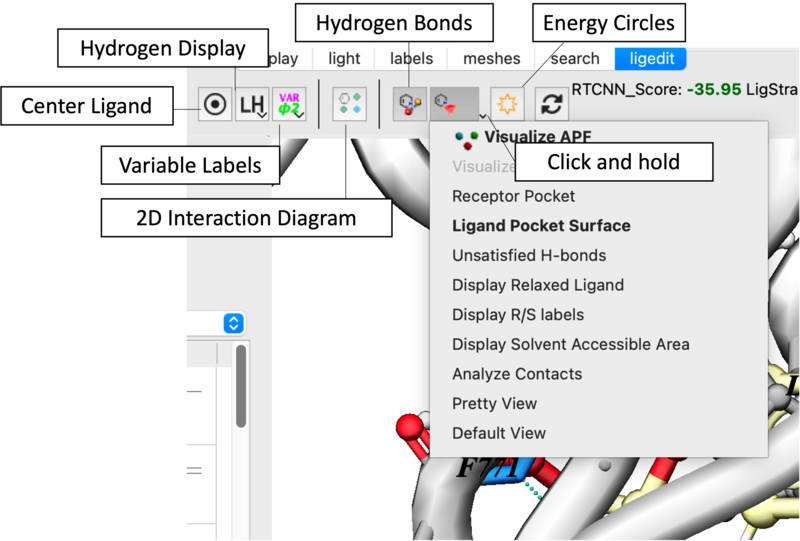This screenshot has height=541, width=800.
Task: Select the meshes tab
Action: pos(491,59)
